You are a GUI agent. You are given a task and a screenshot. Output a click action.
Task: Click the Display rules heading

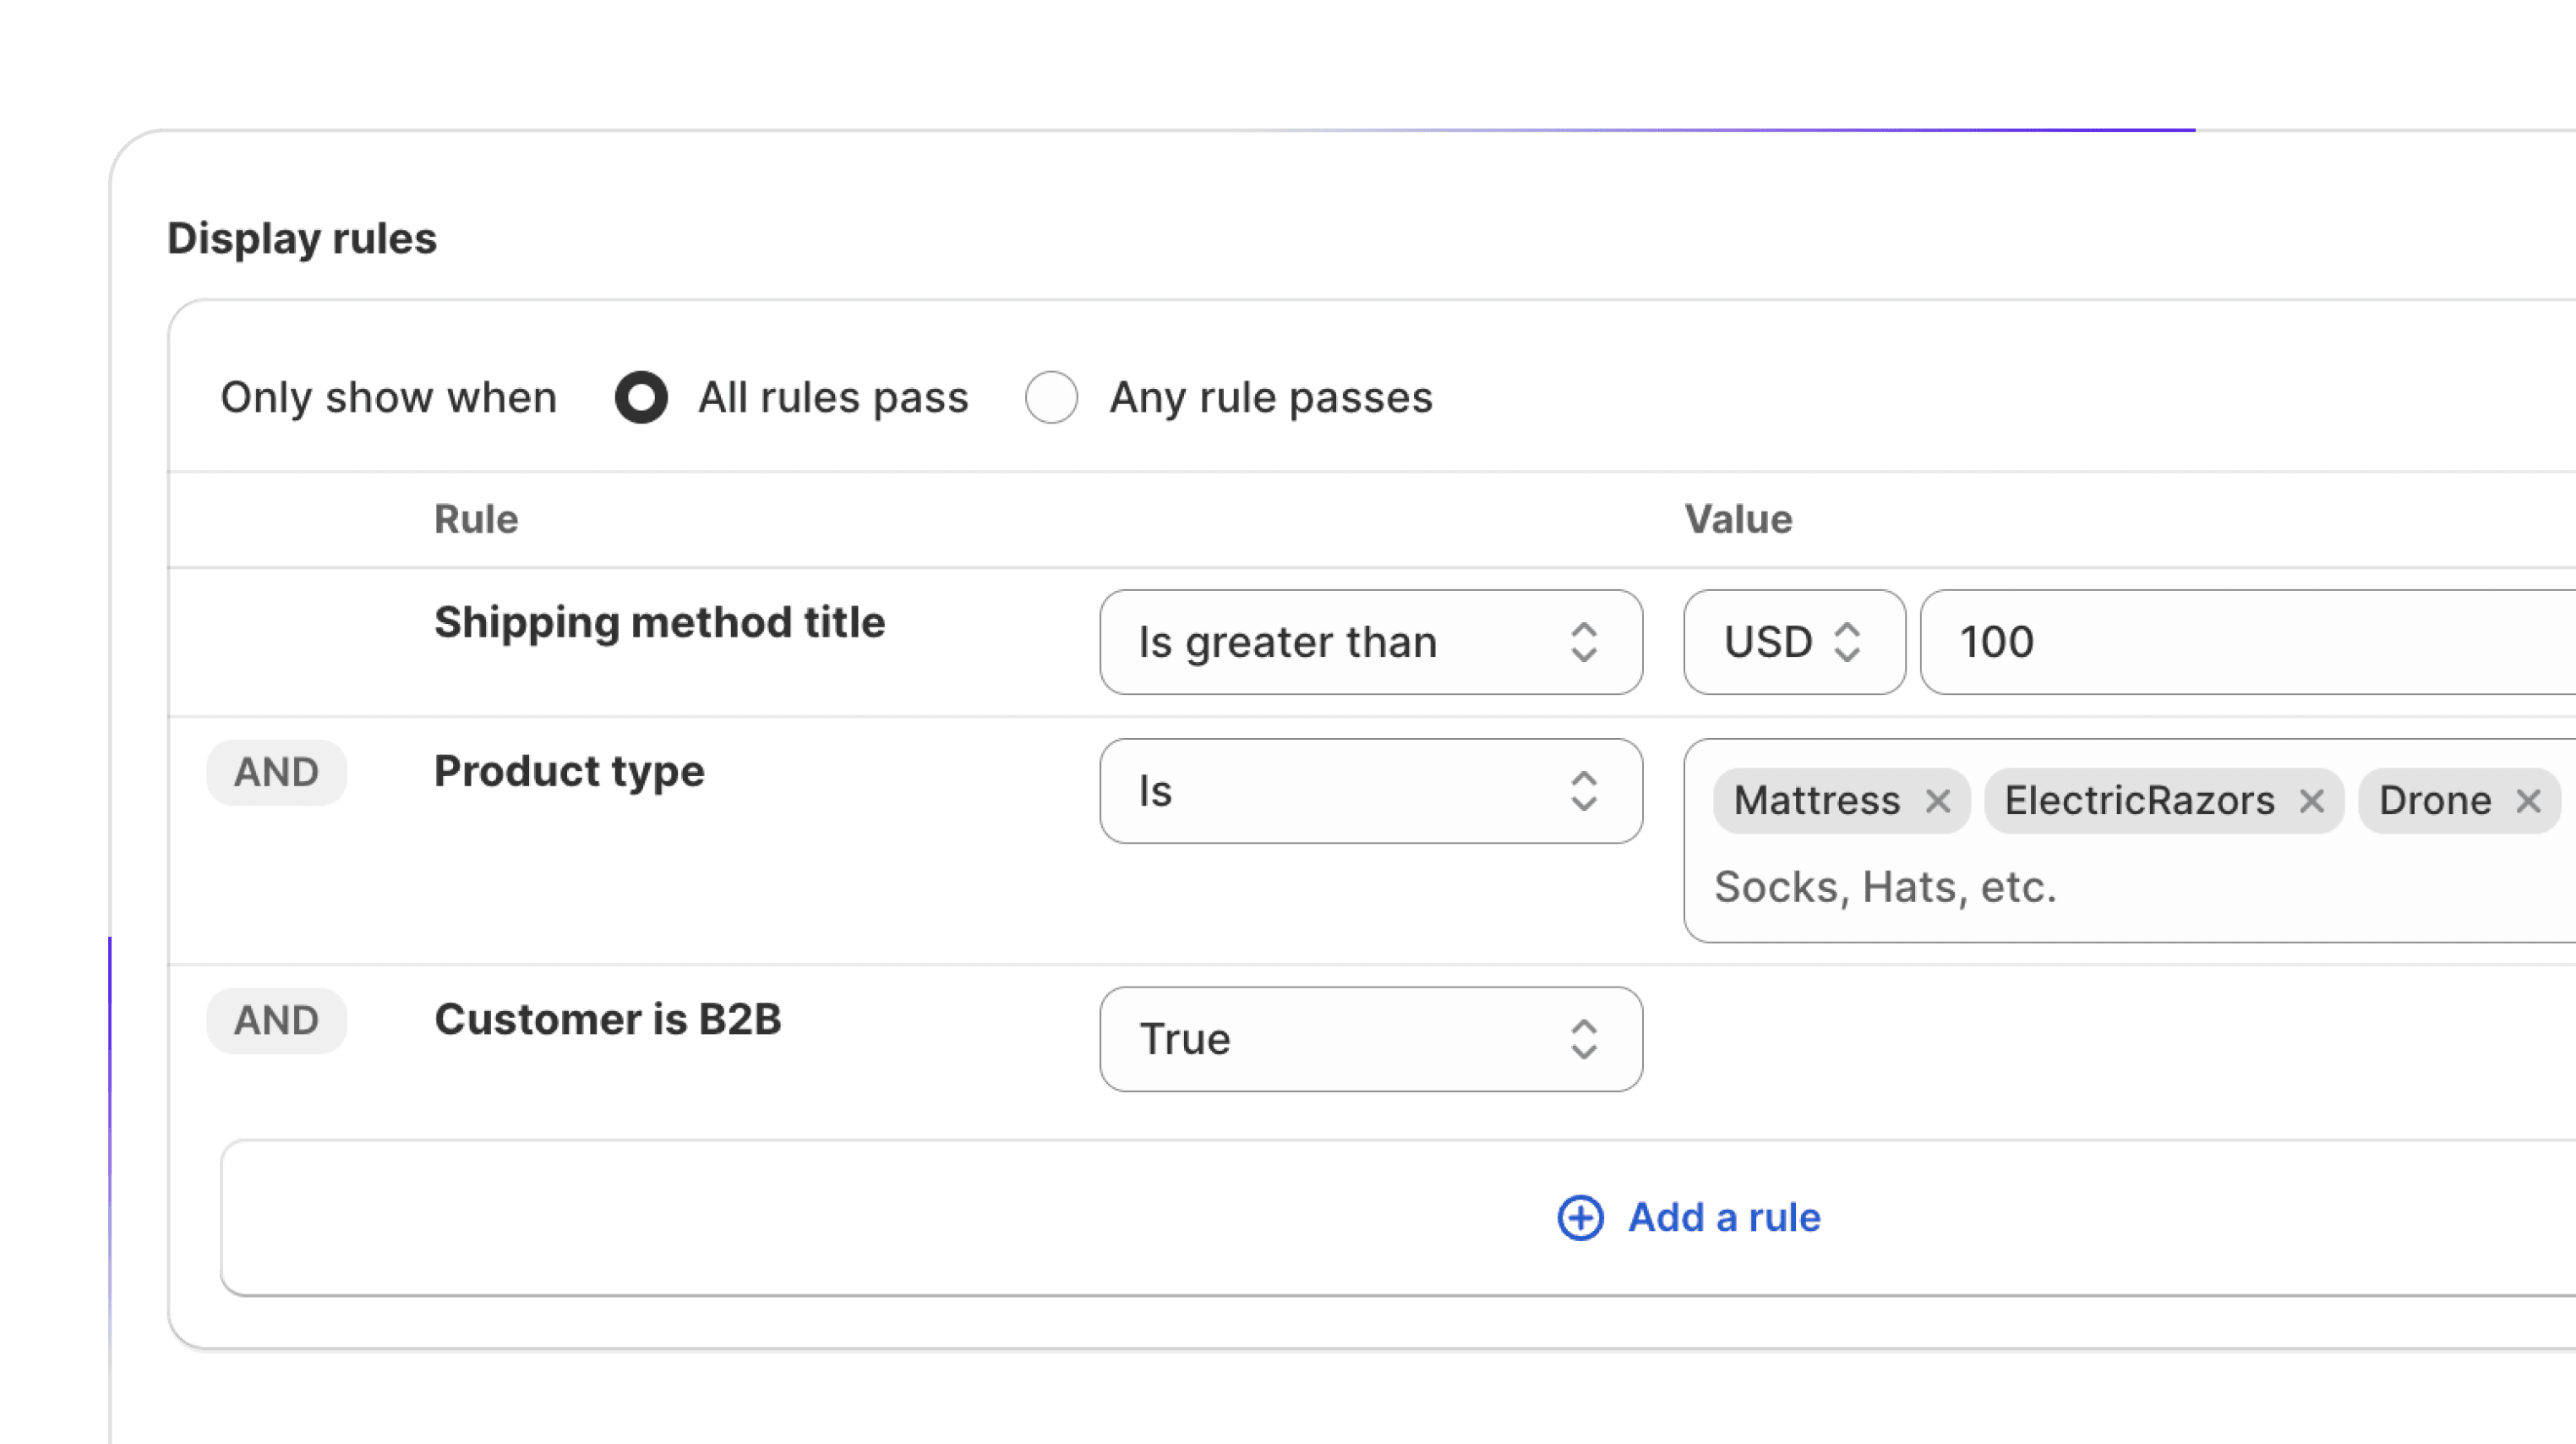pos(302,238)
